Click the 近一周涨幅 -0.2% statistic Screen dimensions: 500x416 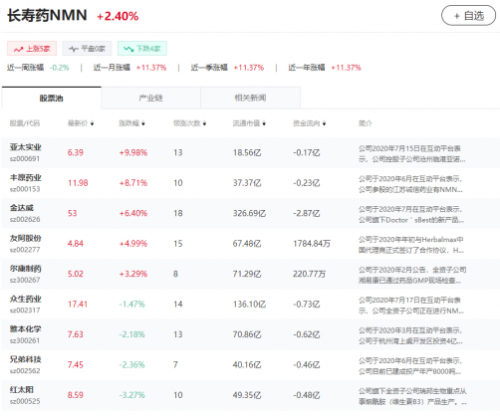coord(38,68)
